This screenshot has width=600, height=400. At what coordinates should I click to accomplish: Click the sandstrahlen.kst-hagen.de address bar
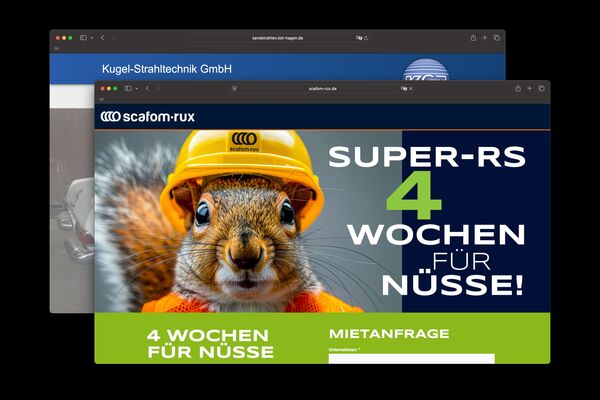click(x=277, y=38)
